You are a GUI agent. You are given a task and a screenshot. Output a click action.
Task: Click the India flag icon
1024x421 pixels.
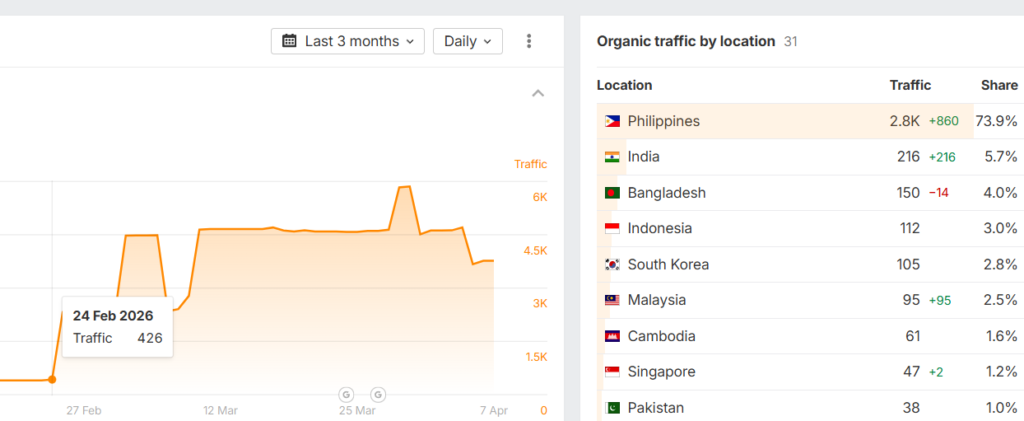[612, 157]
